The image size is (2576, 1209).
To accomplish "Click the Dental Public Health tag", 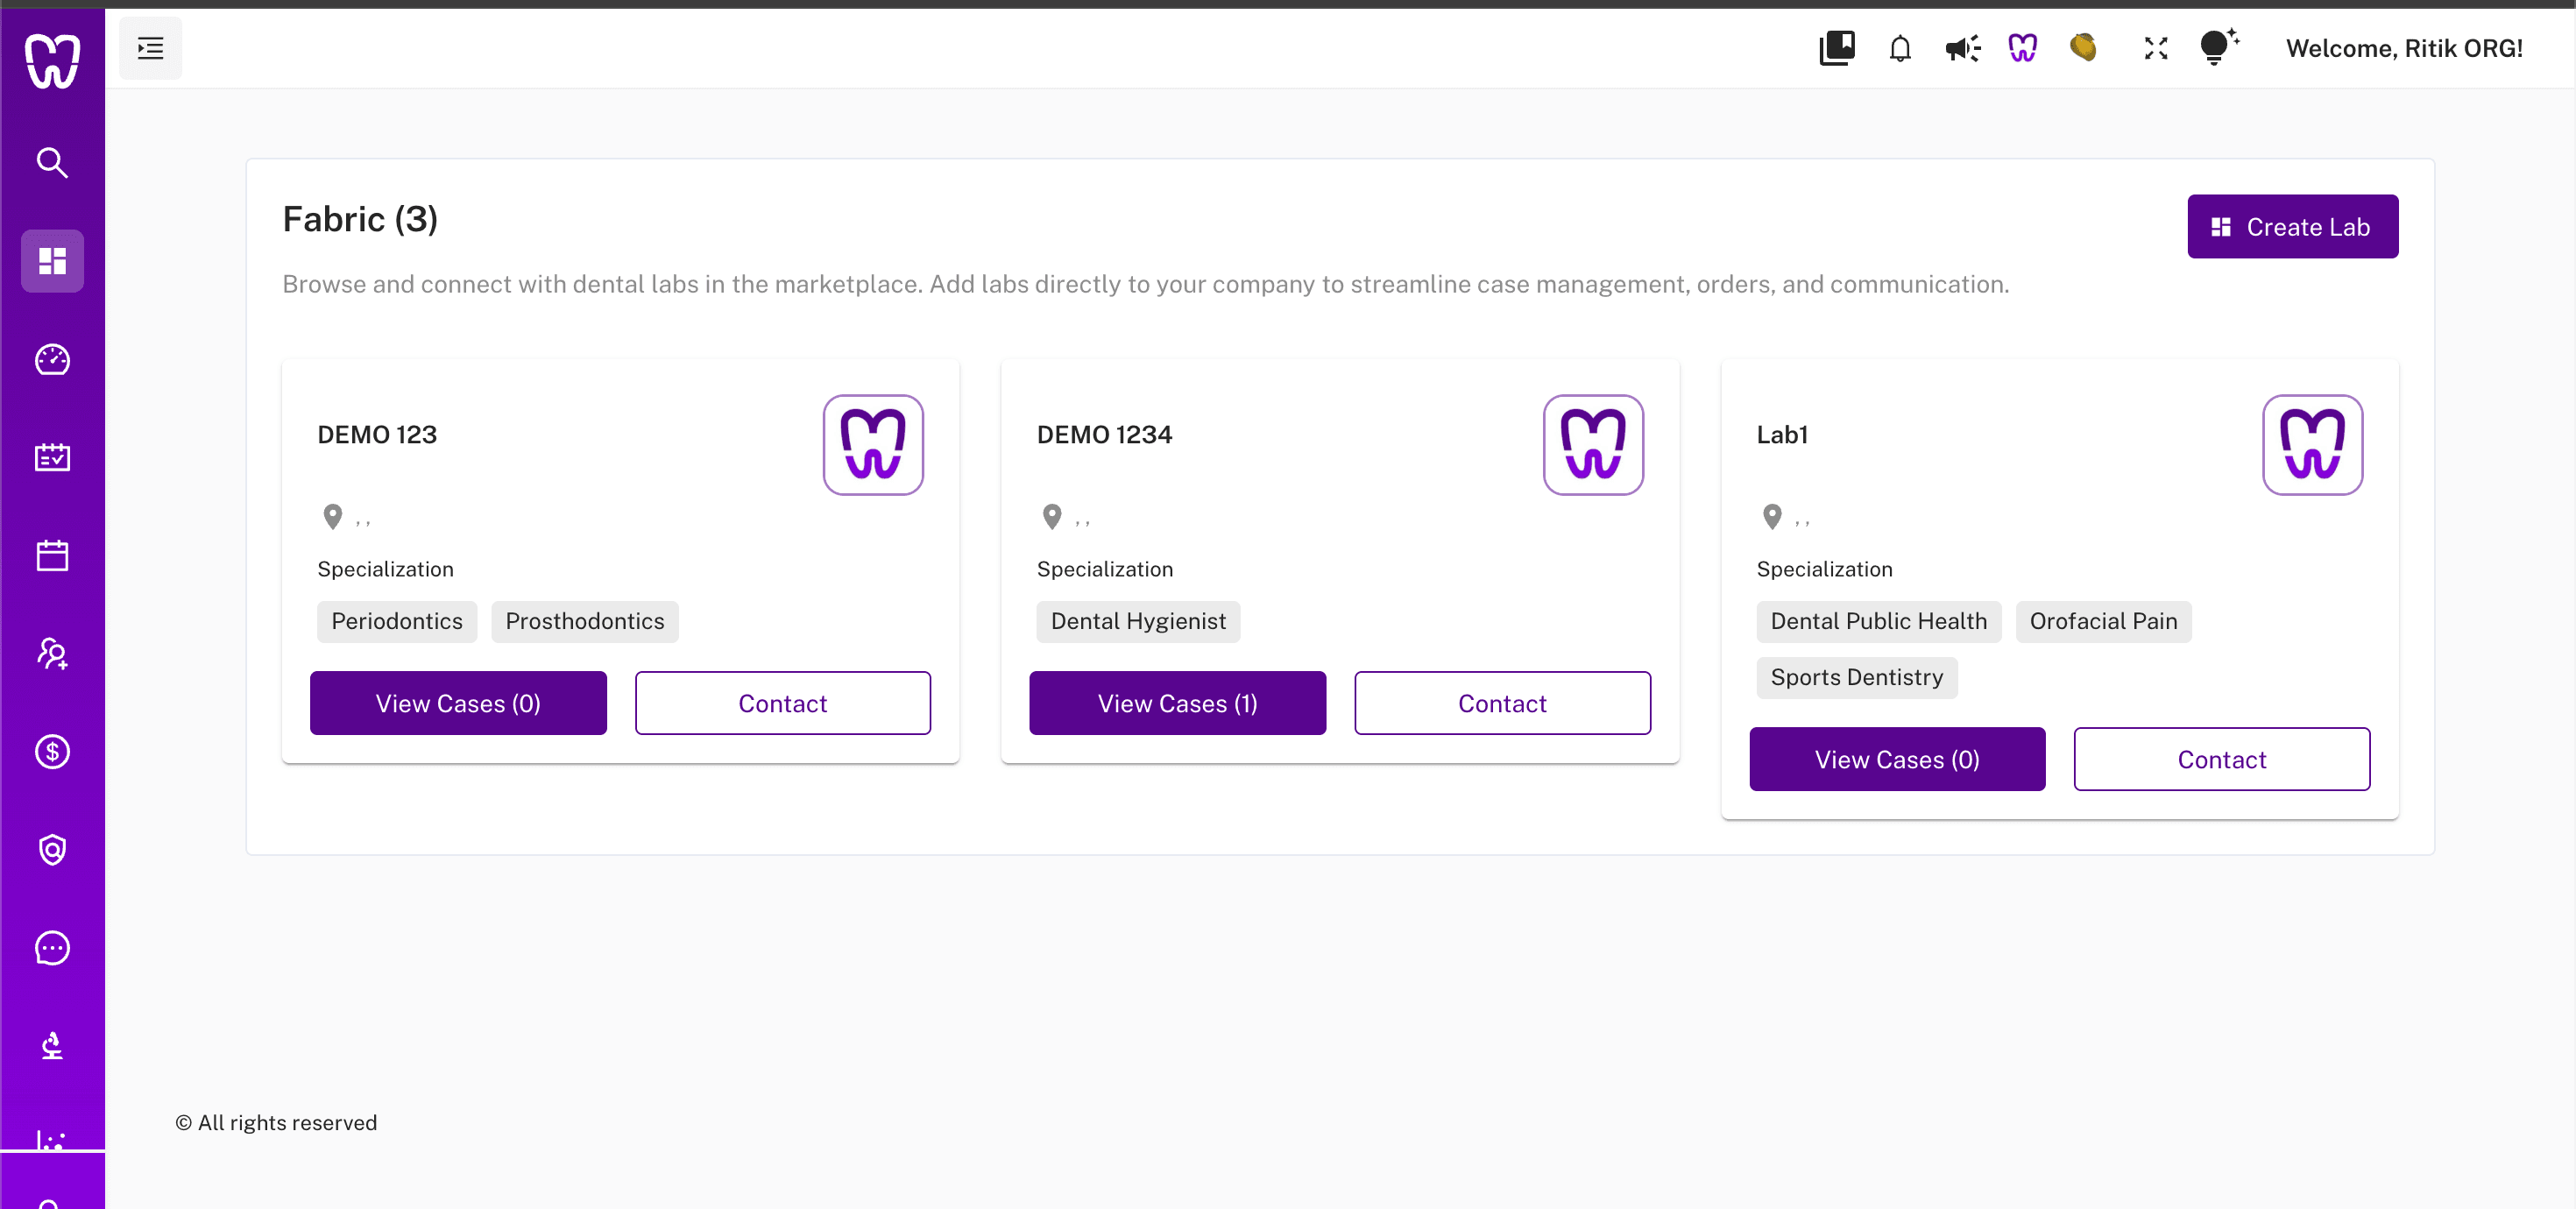I will (x=1878, y=621).
